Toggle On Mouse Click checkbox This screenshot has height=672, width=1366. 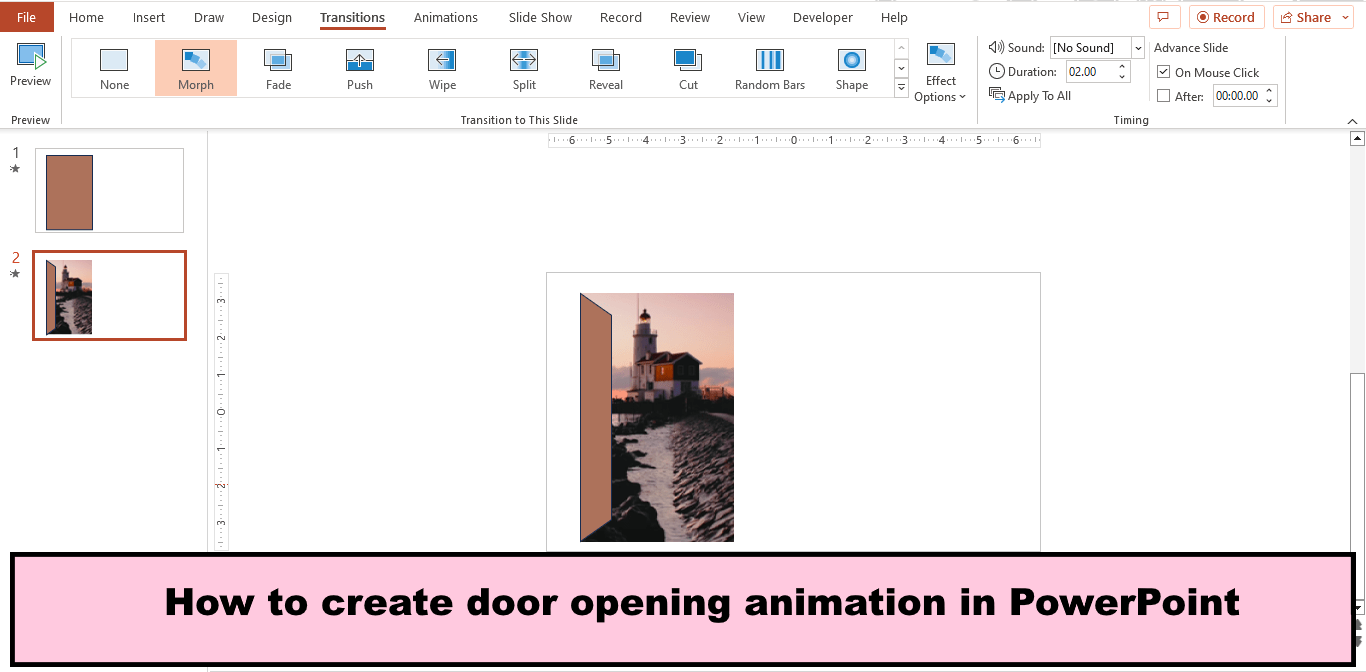tap(1163, 72)
